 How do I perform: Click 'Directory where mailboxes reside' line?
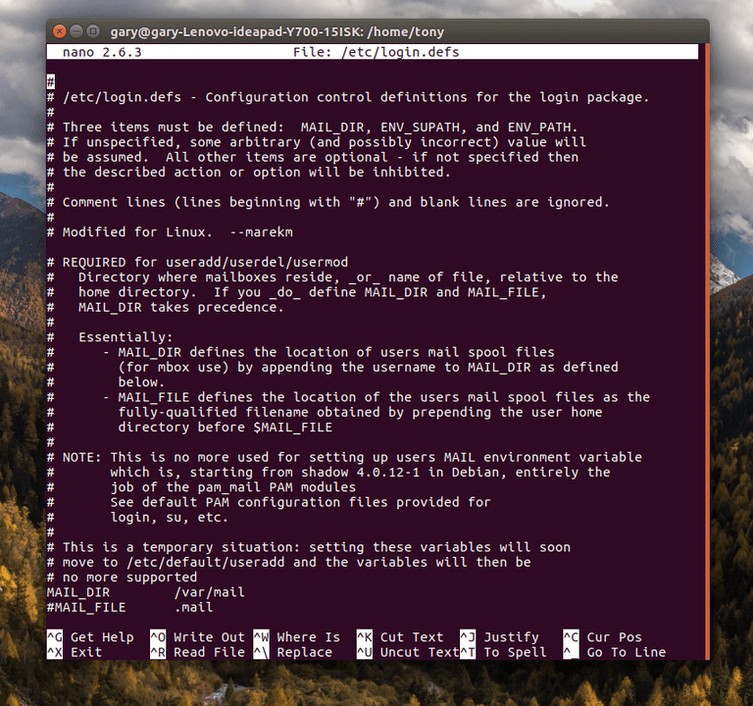click(333, 277)
